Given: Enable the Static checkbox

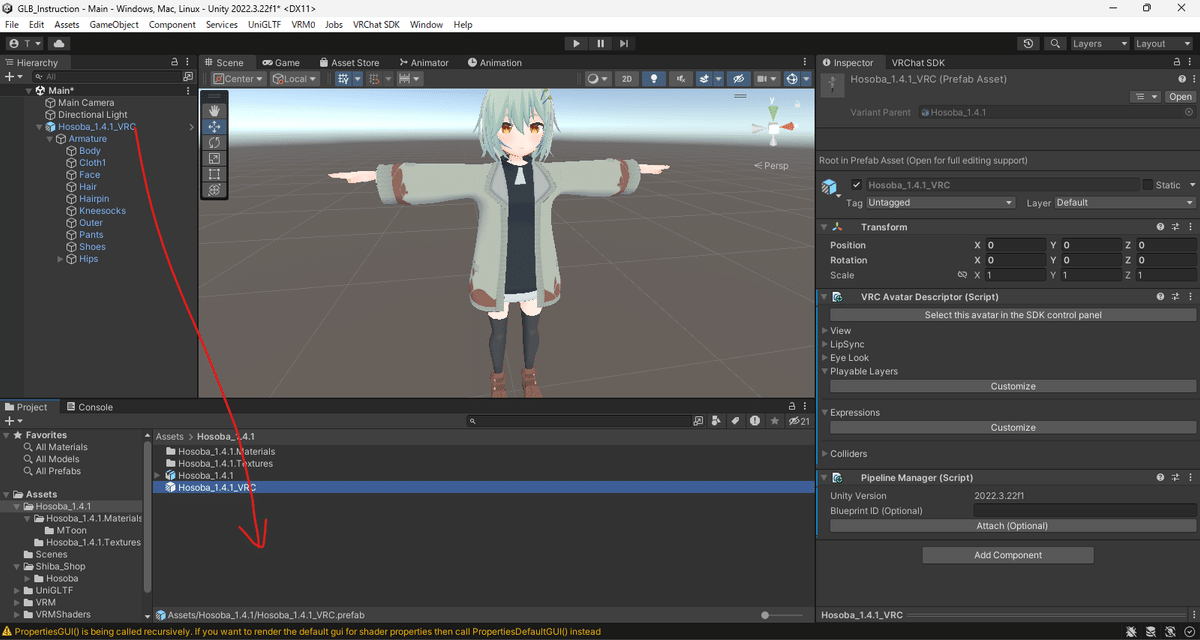Looking at the screenshot, I should tap(1147, 185).
